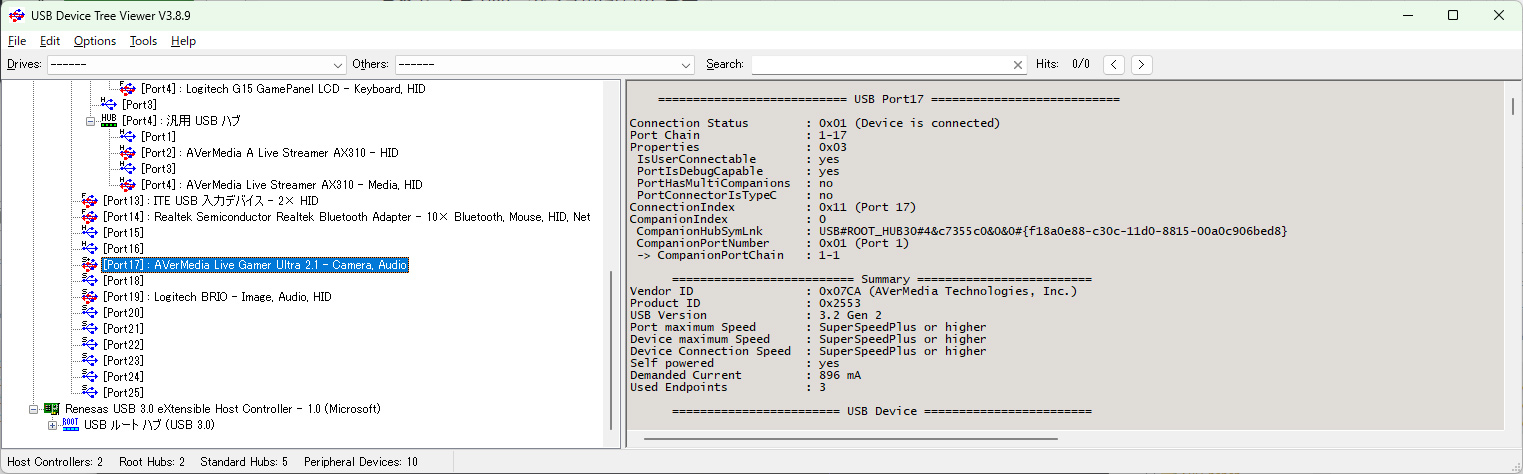Click Logitech BRIO device icon
This screenshot has width=1523, height=474.
90,296
